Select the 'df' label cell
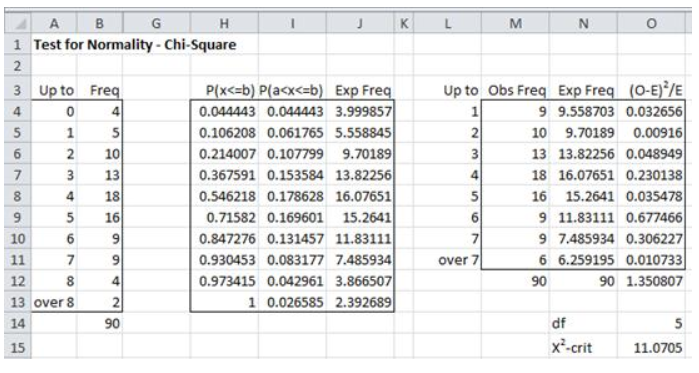Screen dimensions: 699x373 [583, 323]
